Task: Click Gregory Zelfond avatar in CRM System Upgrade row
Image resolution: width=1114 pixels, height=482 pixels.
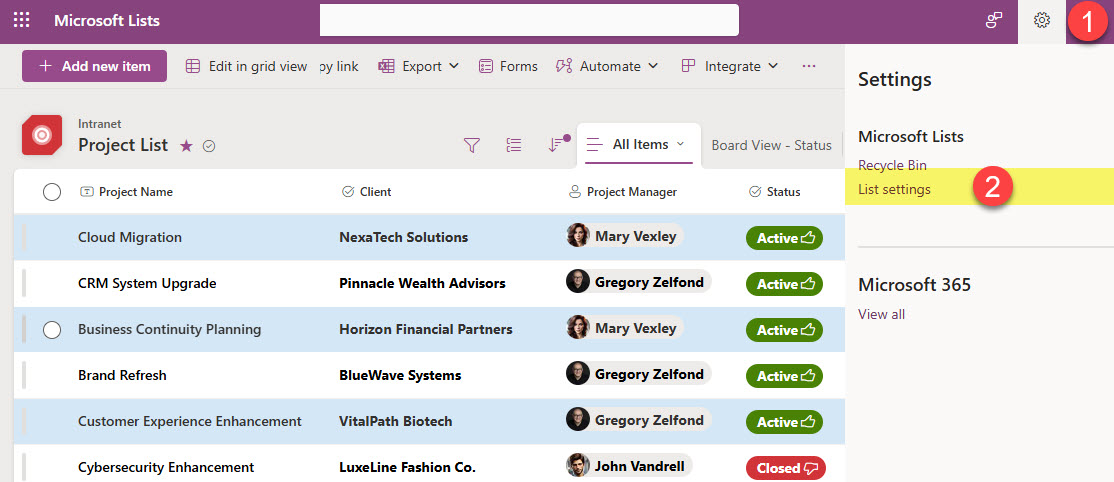Action: 578,282
